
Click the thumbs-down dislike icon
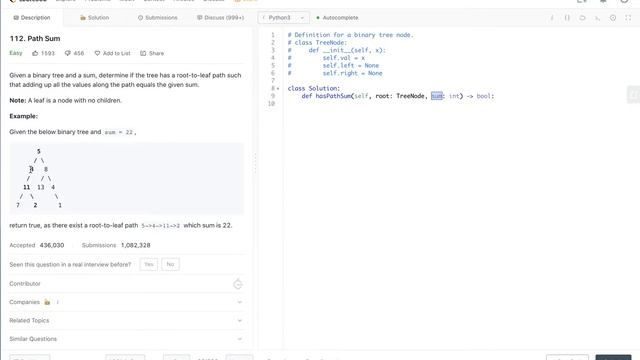coord(68,53)
